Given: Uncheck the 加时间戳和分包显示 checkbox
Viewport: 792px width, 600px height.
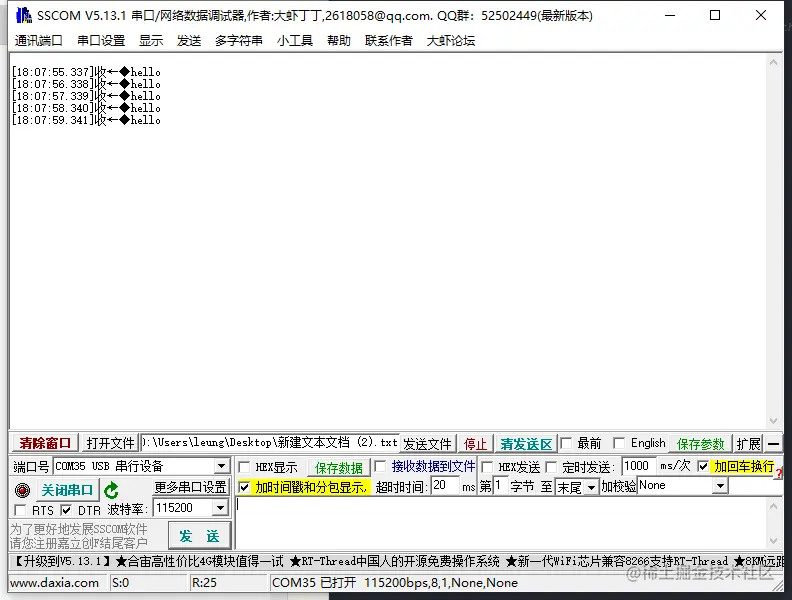Looking at the screenshot, I should (244, 487).
